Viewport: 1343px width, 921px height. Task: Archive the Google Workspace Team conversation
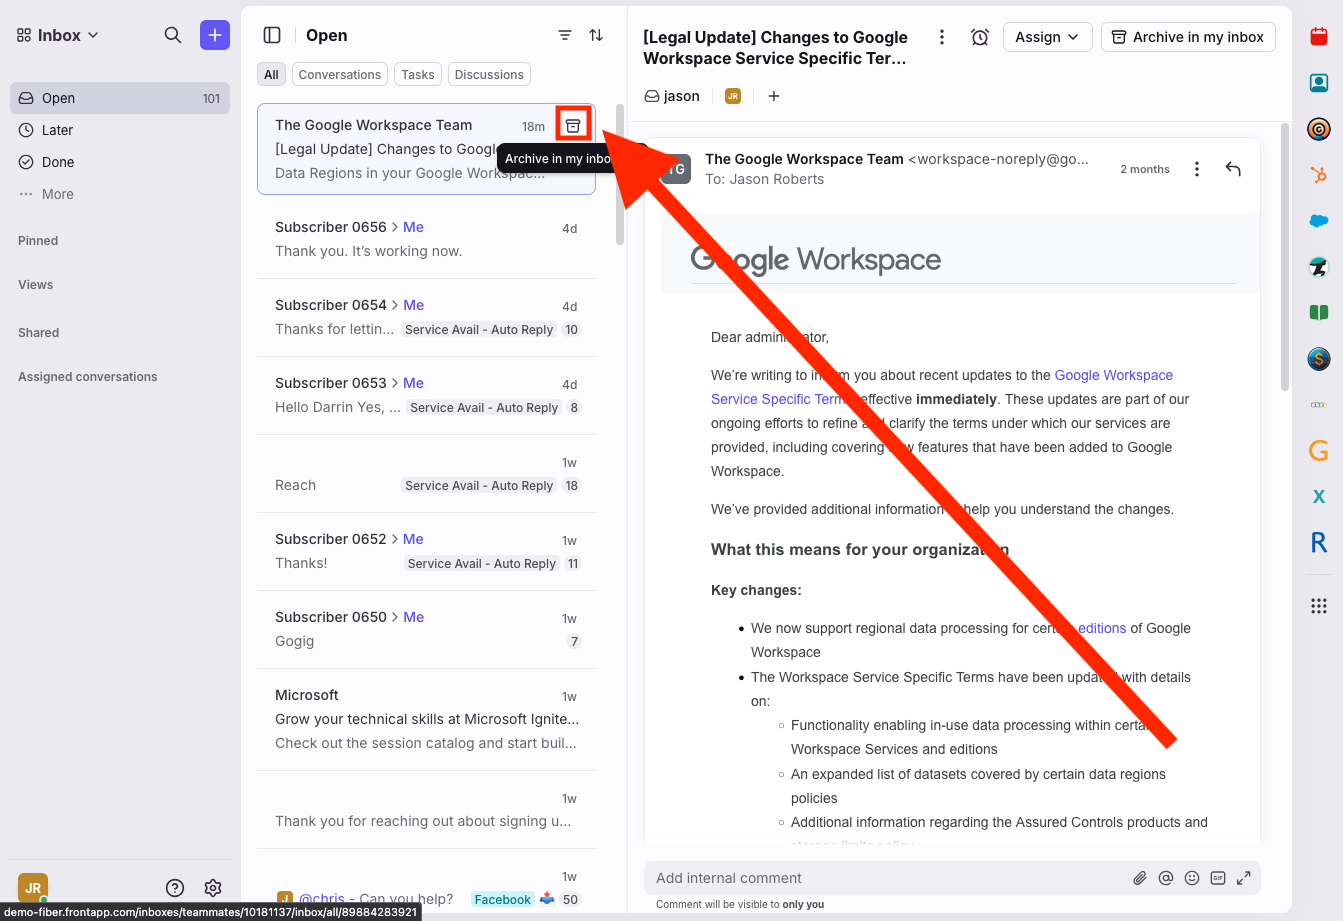[573, 125]
